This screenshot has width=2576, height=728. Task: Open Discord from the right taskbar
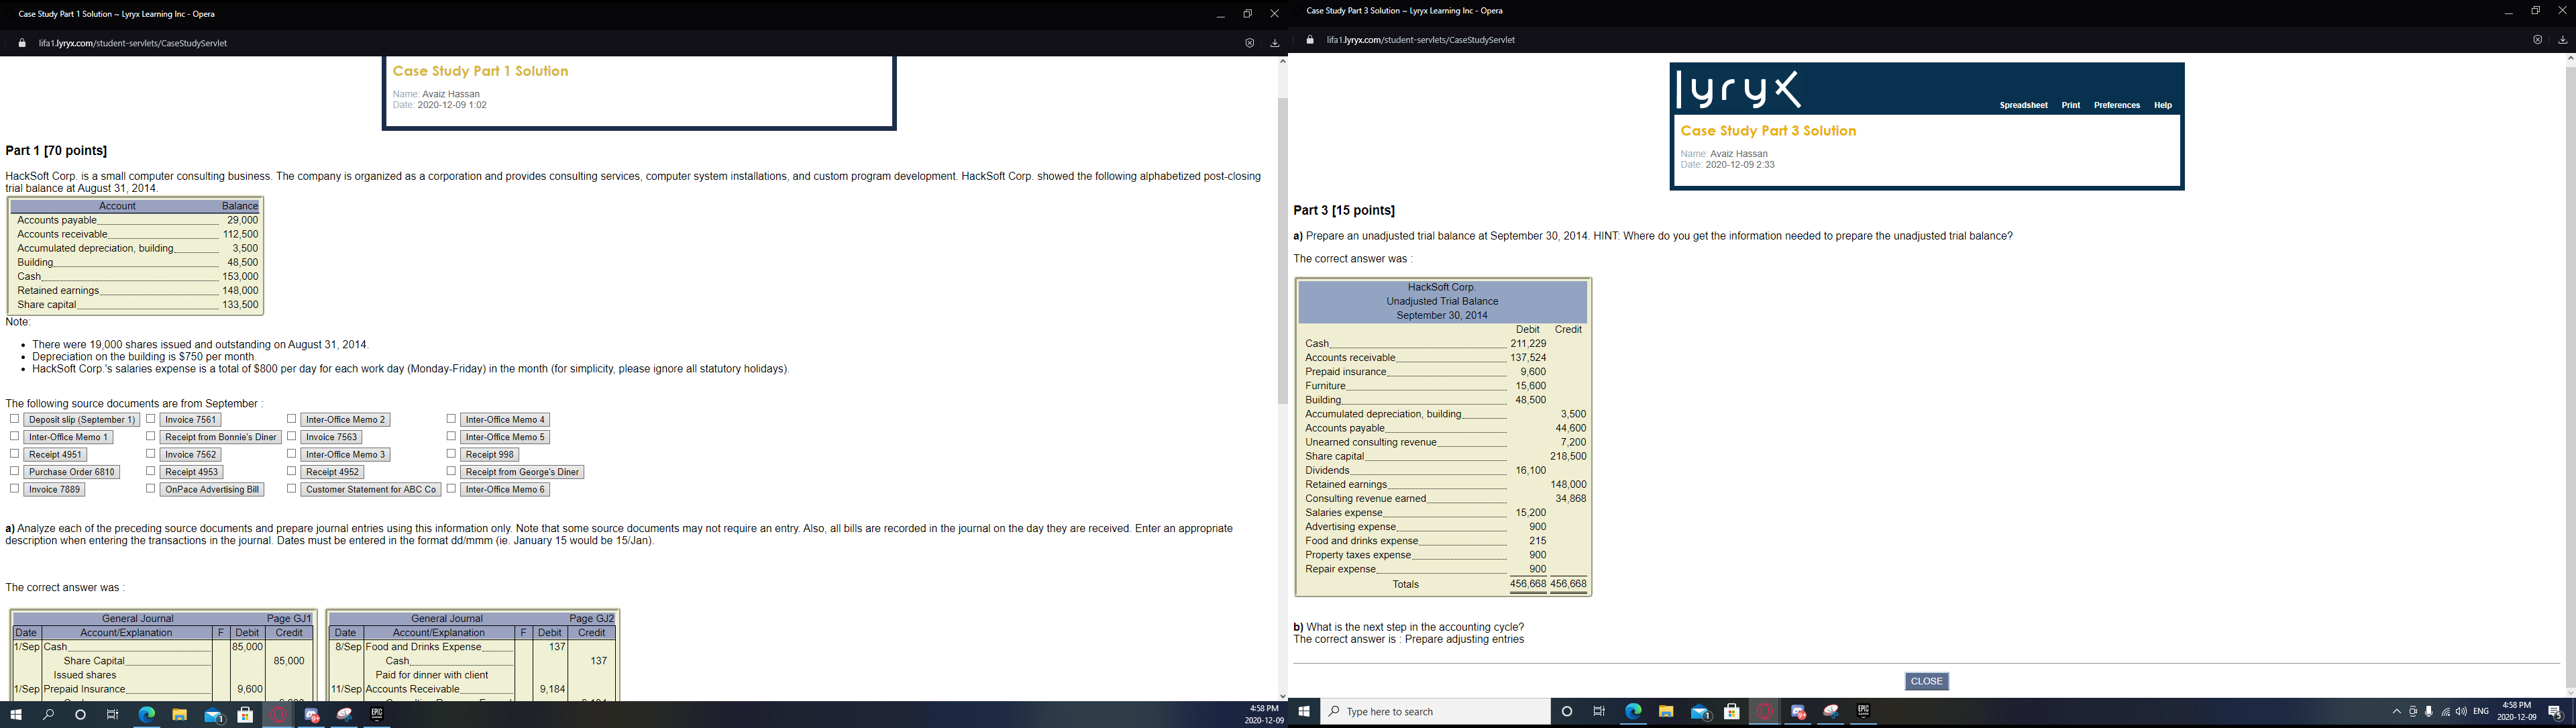click(x=1798, y=712)
